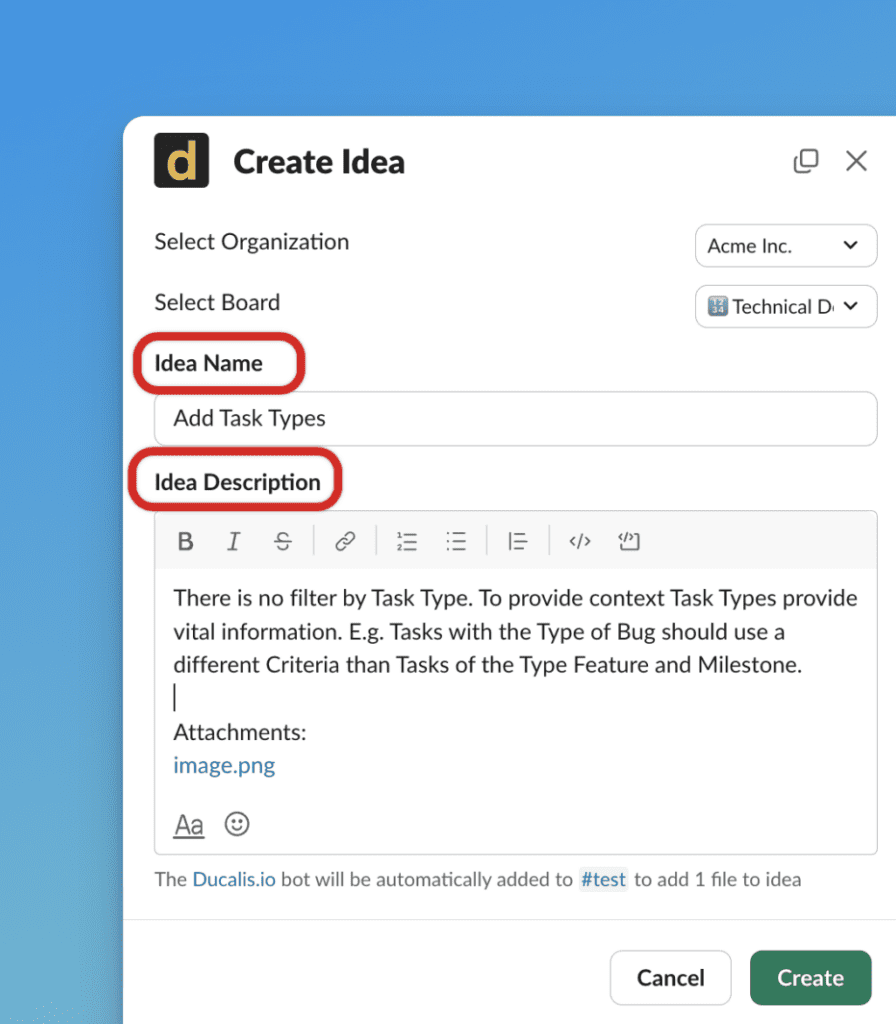
Task: Click the Idea Name field containing Add Task Types
Action: tap(515, 418)
